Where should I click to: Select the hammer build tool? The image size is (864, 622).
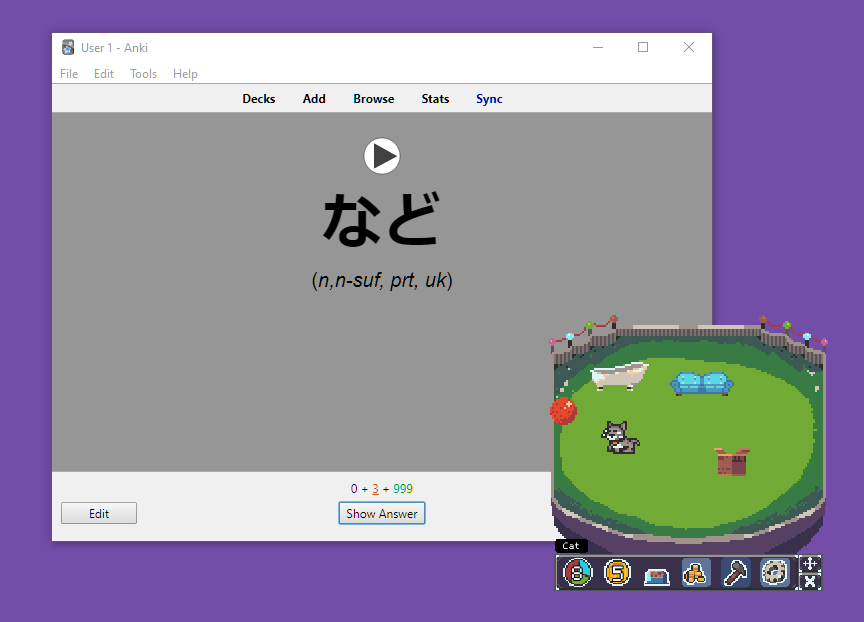[x=735, y=573]
